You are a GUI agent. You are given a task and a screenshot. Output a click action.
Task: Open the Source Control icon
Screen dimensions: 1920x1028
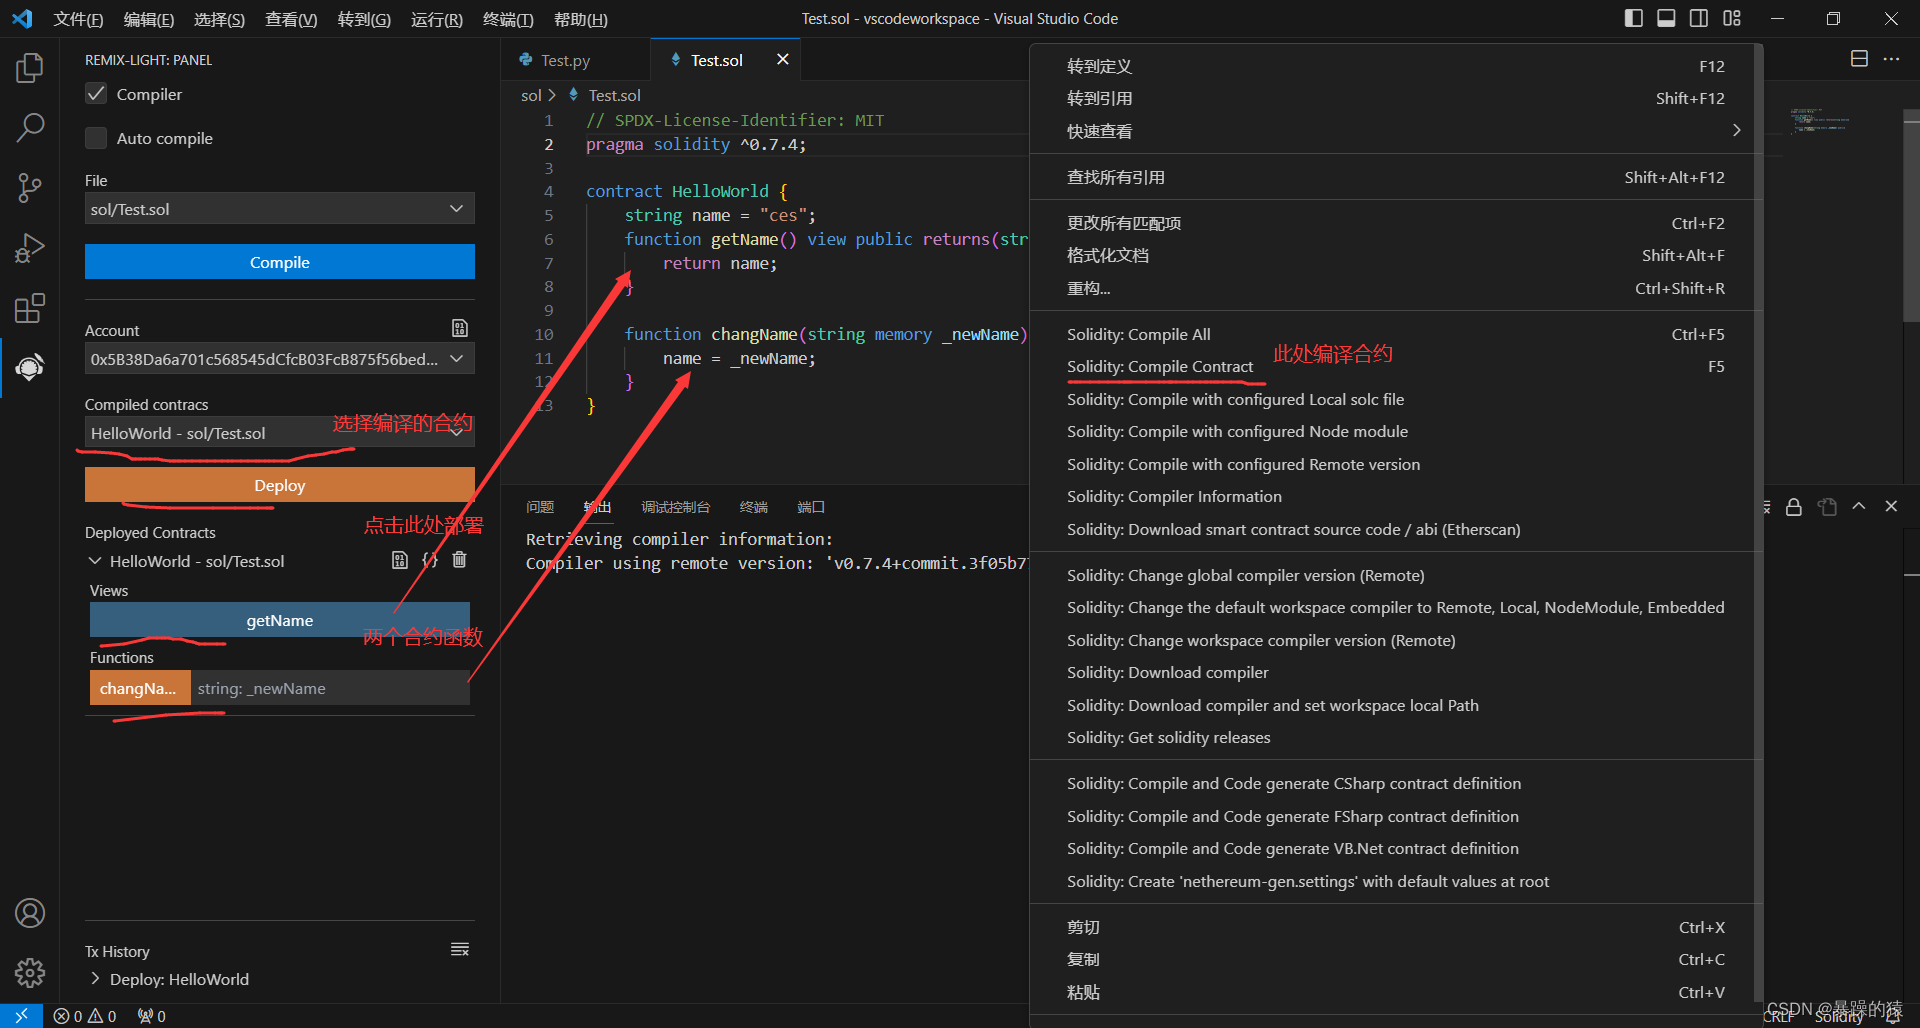click(x=30, y=188)
